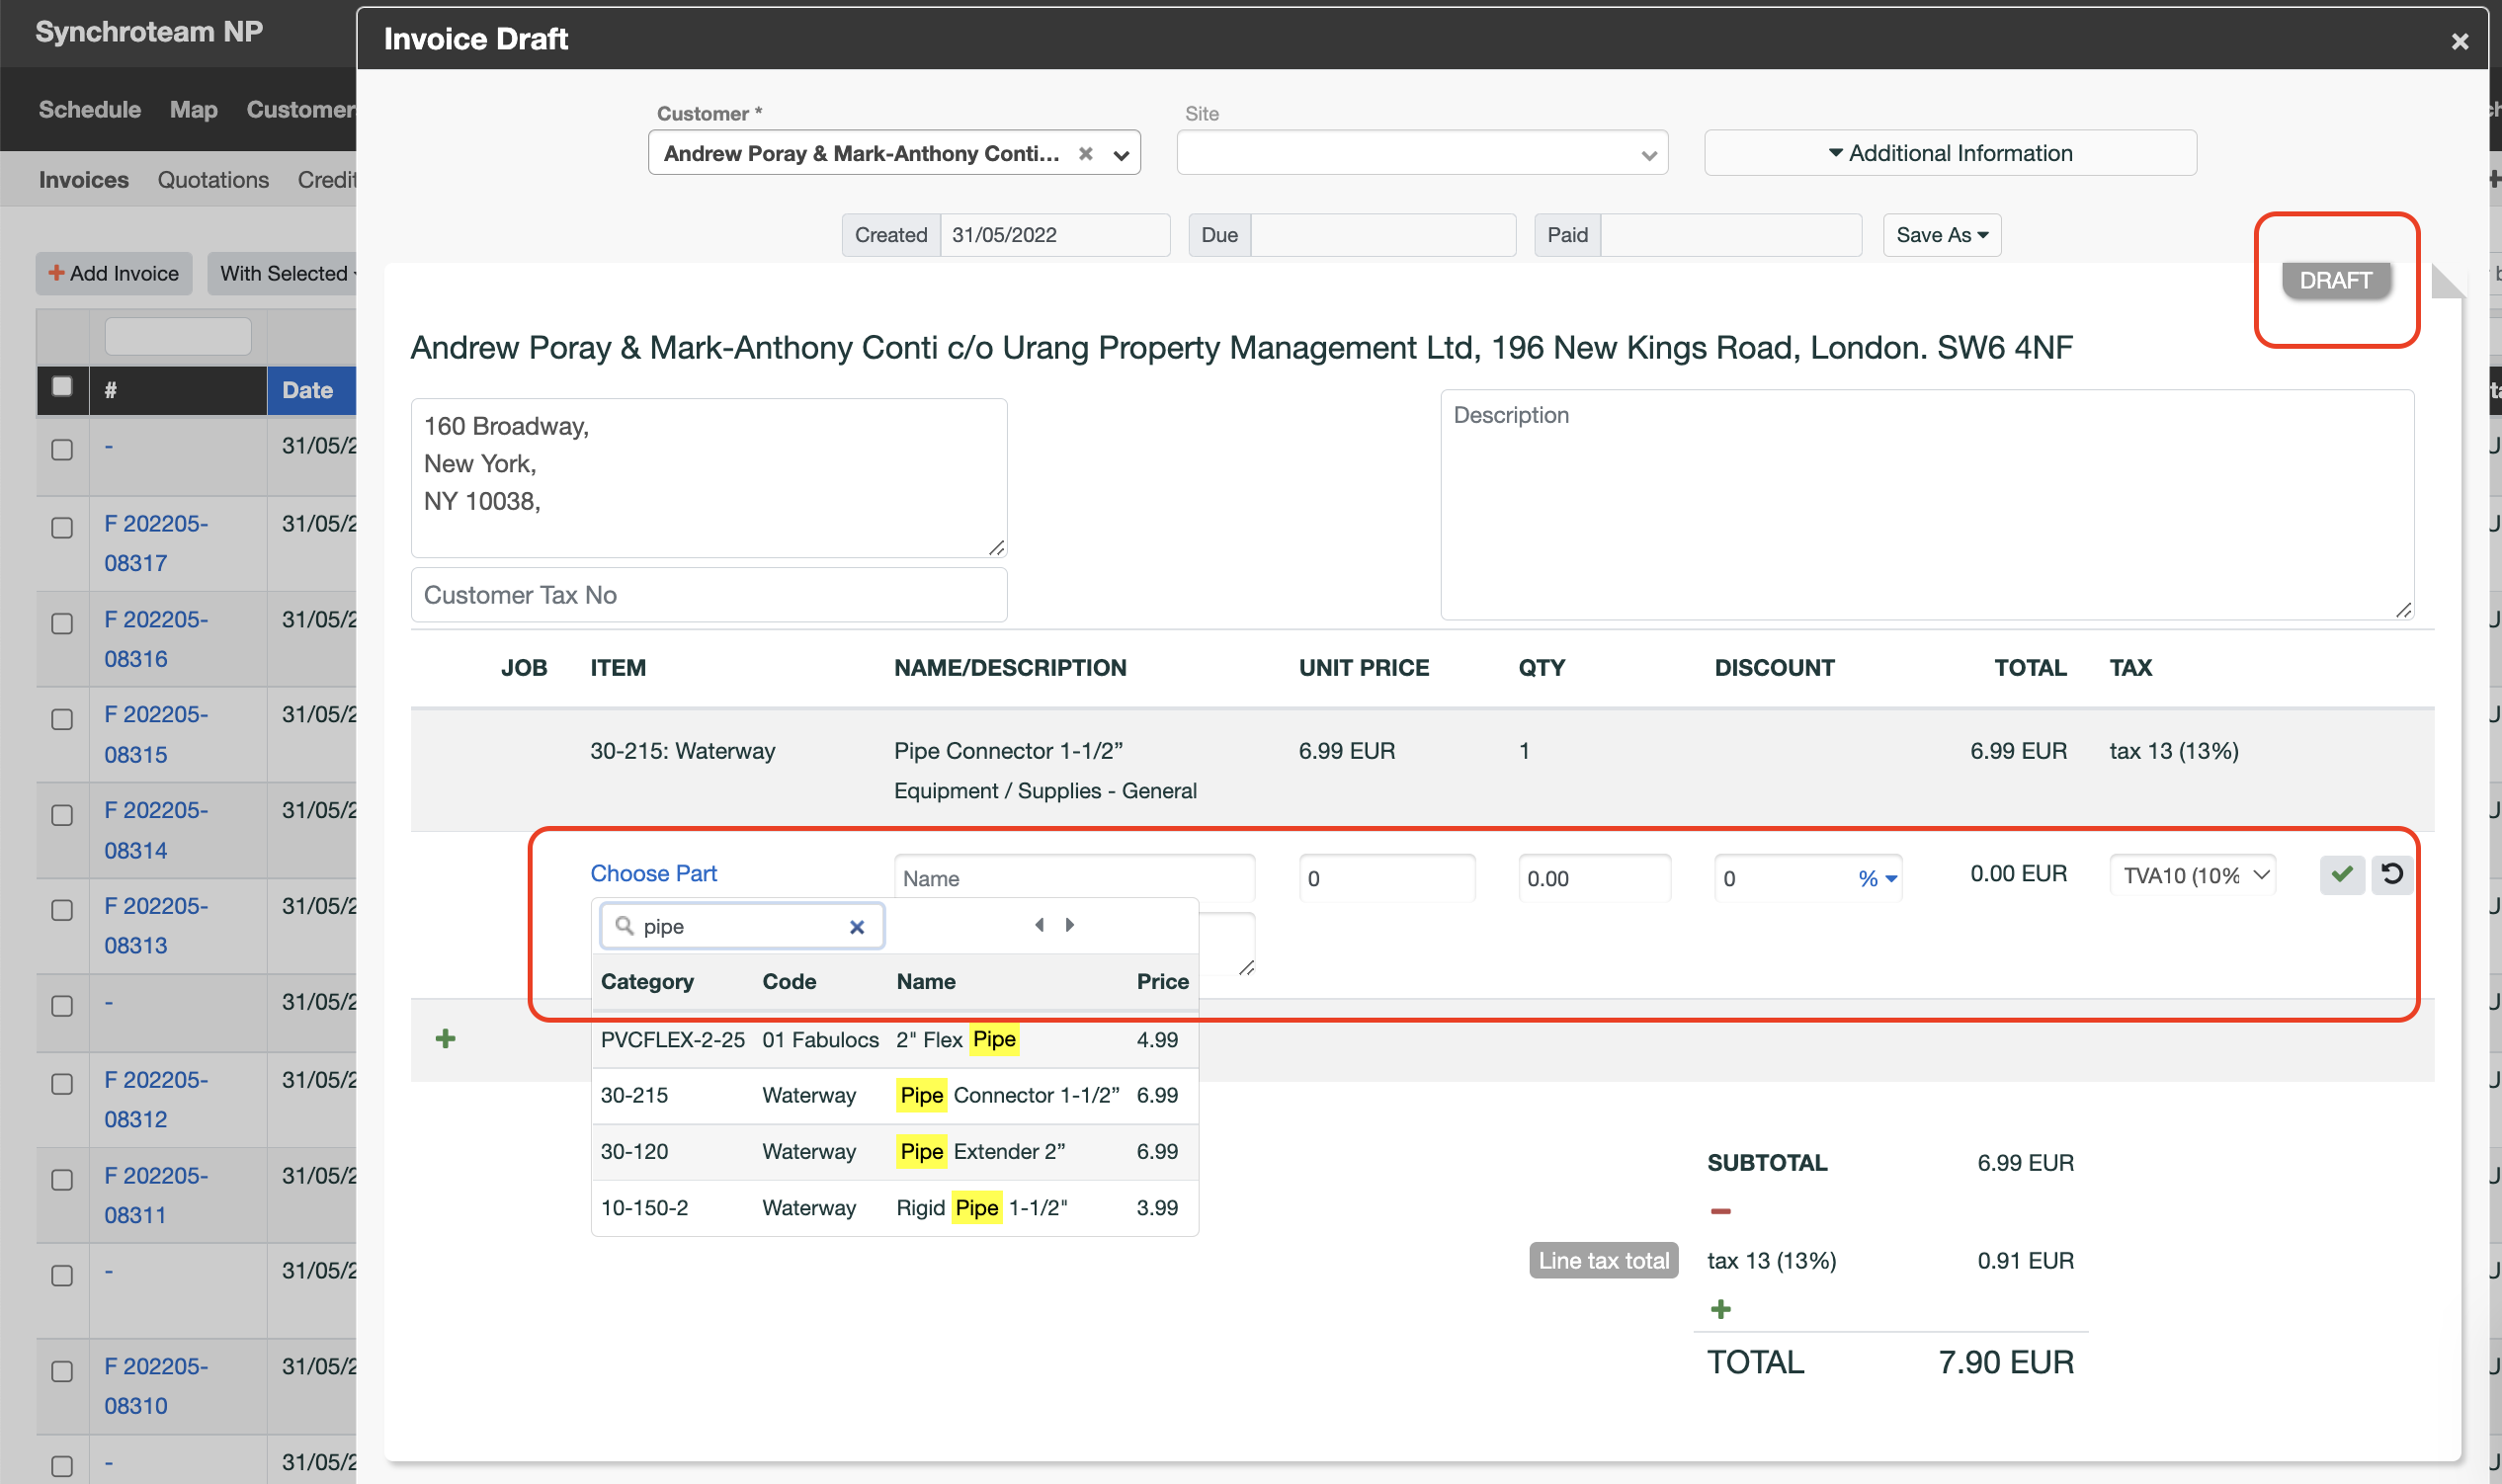The width and height of the screenshot is (2502, 1484).
Task: Open invoice F 202205-08314 link
Action: point(156,830)
